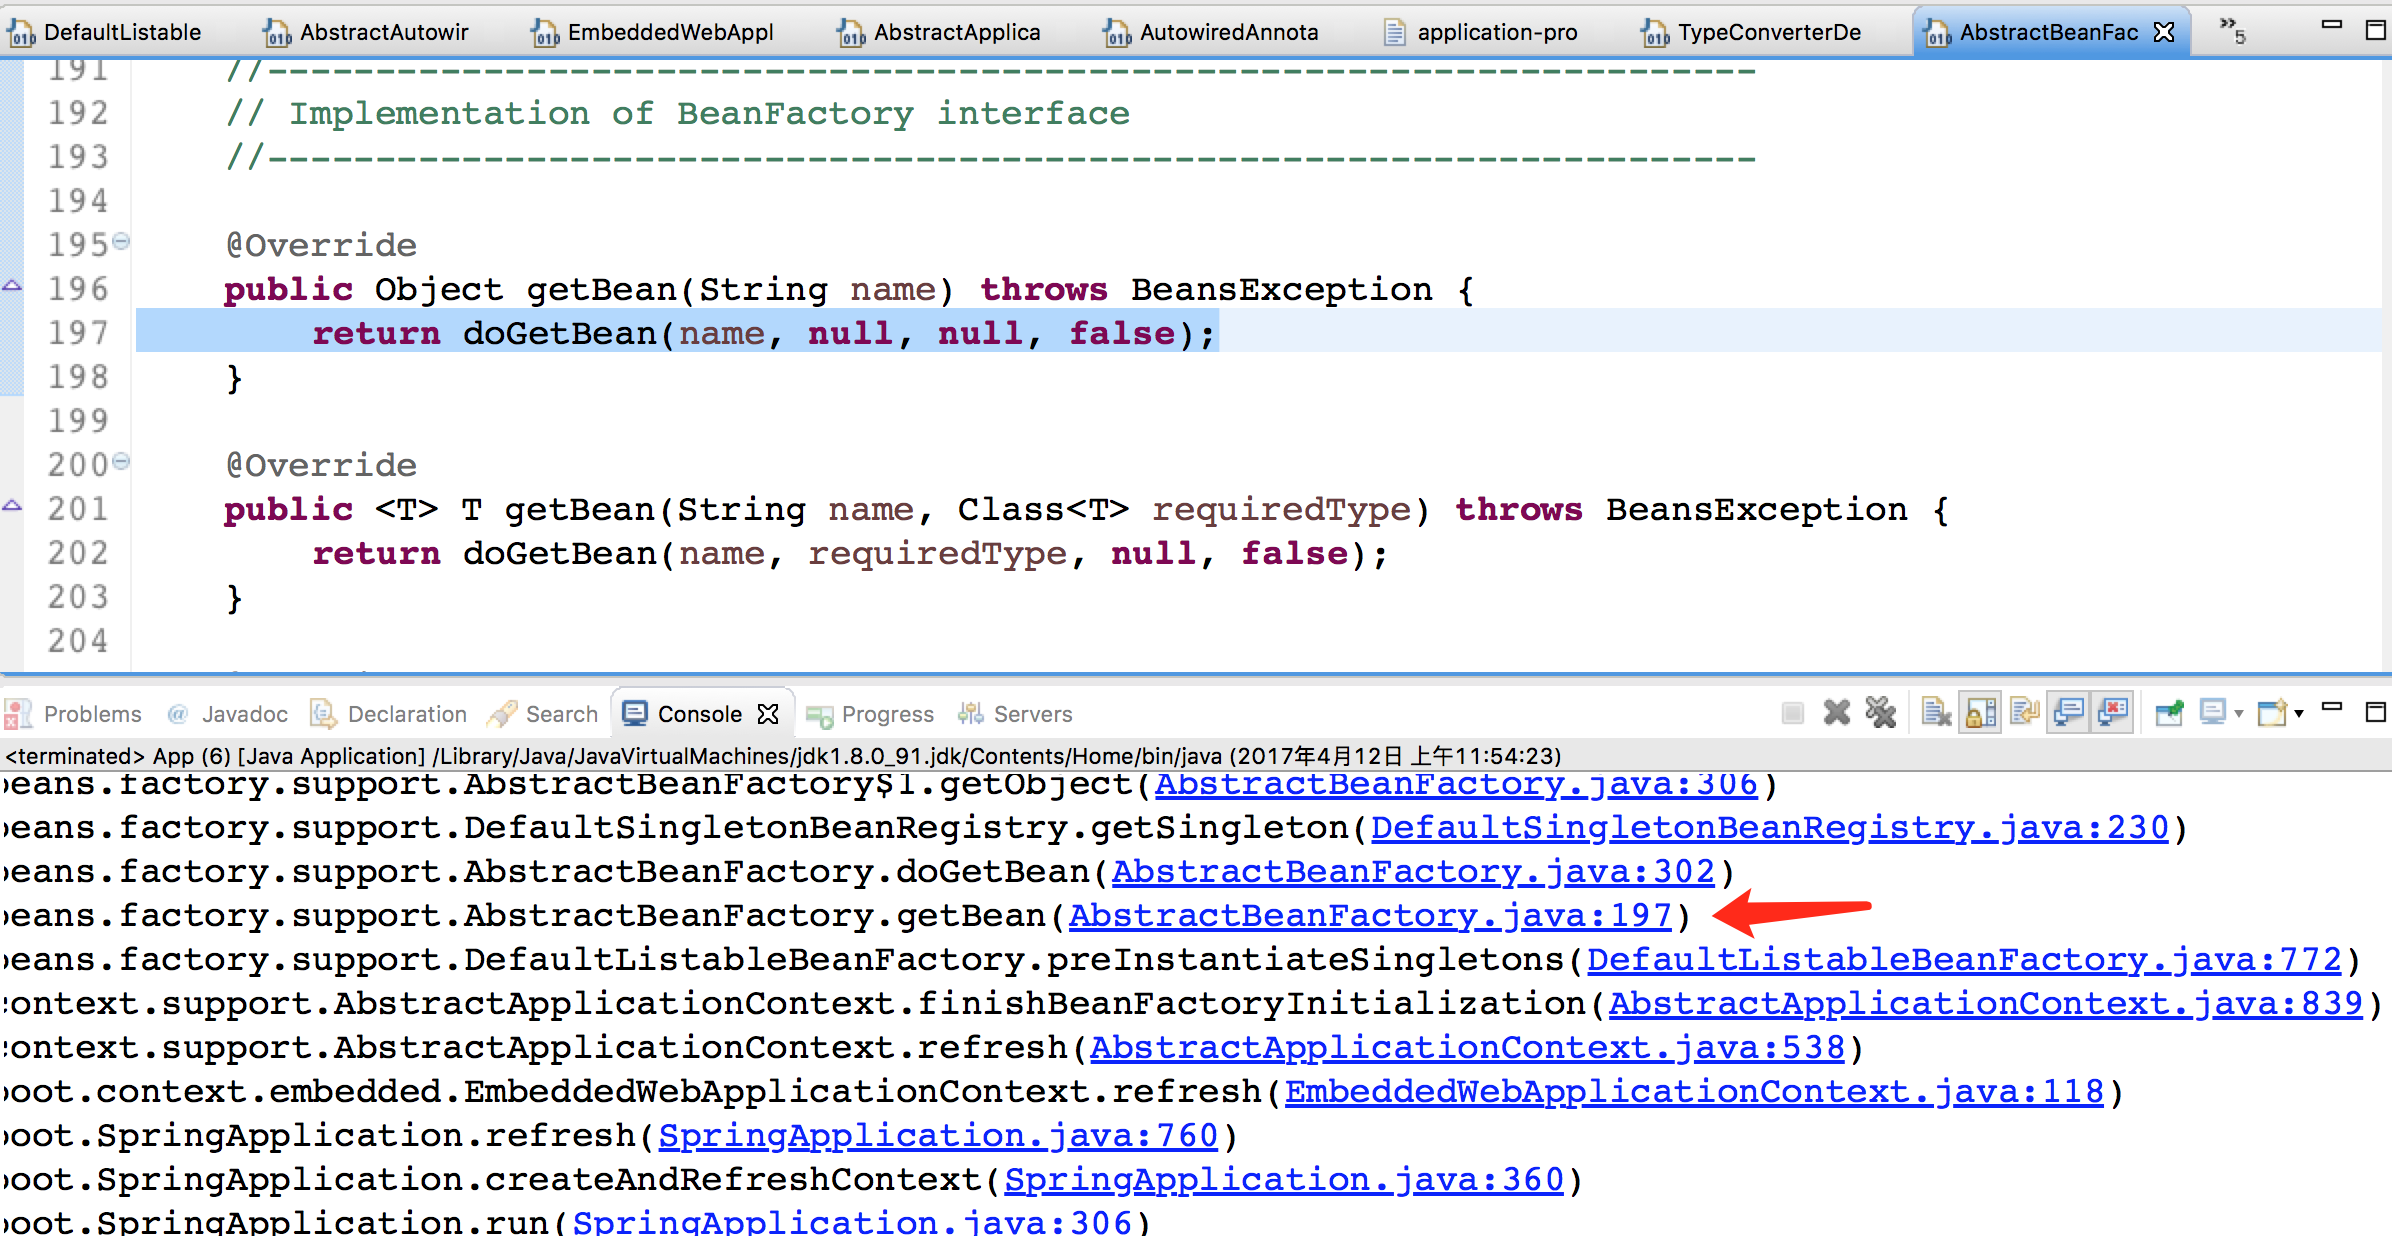Show the Progress view tab
2392x1236 pixels.
[870, 714]
